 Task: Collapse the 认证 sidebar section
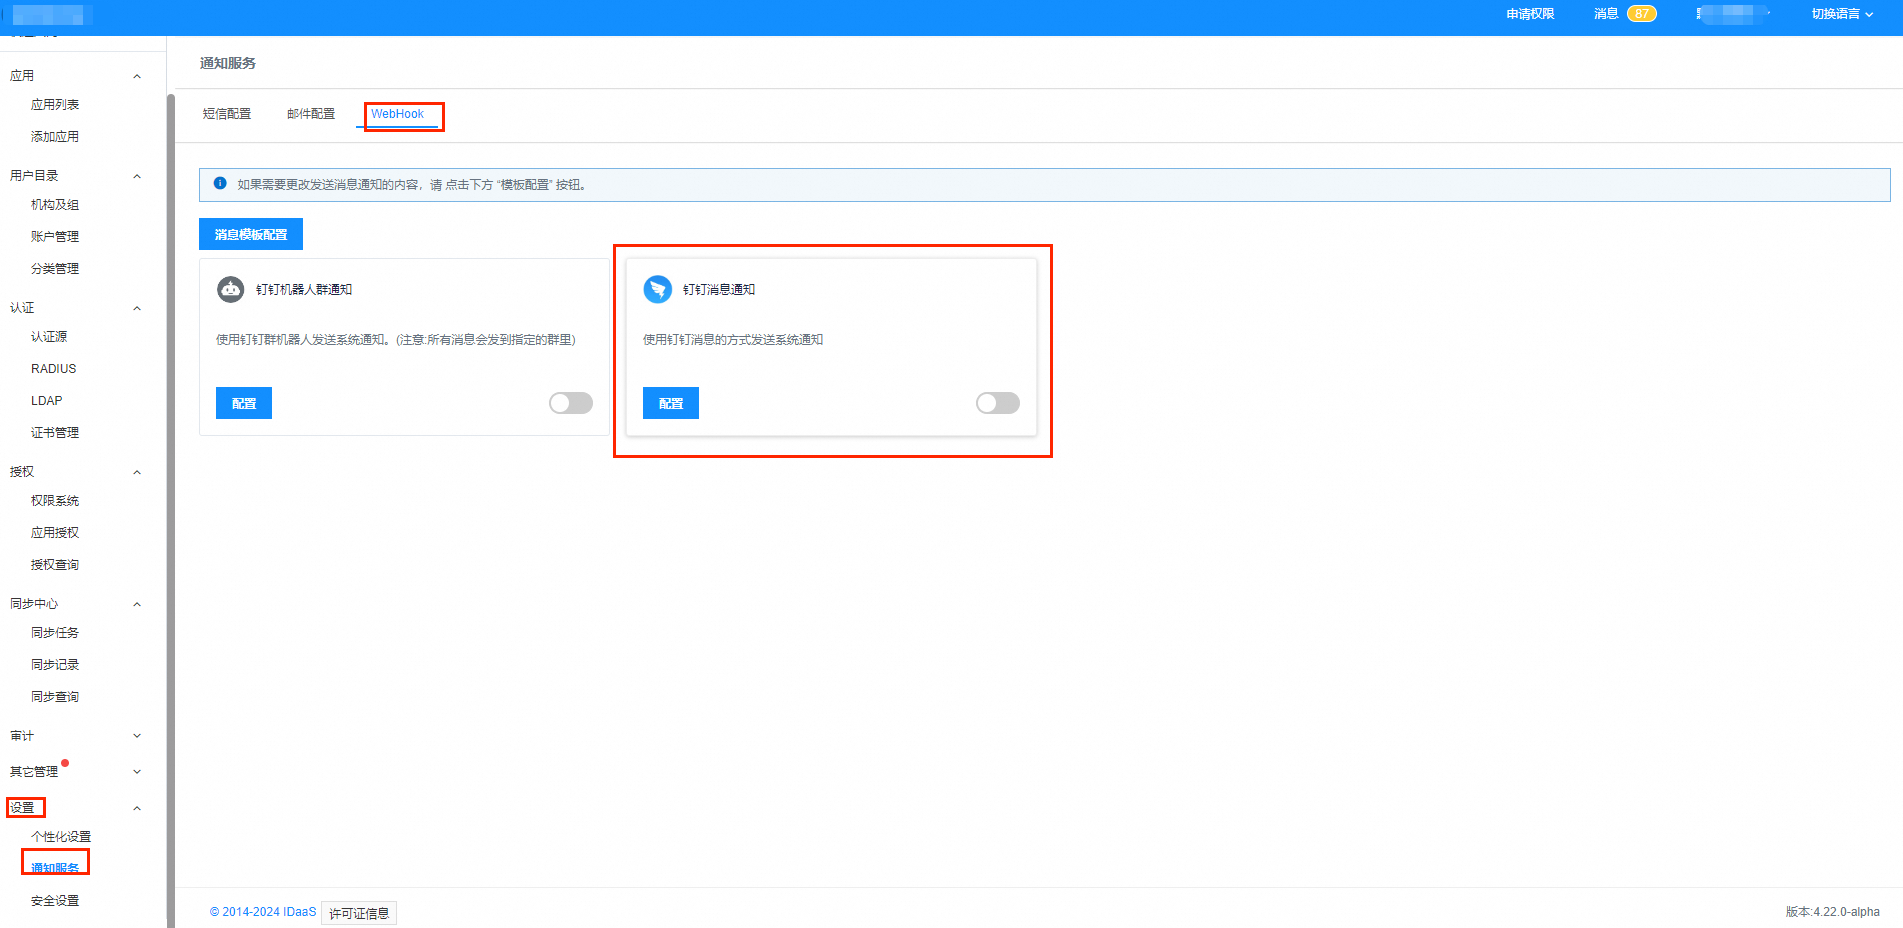pyautogui.click(x=137, y=308)
